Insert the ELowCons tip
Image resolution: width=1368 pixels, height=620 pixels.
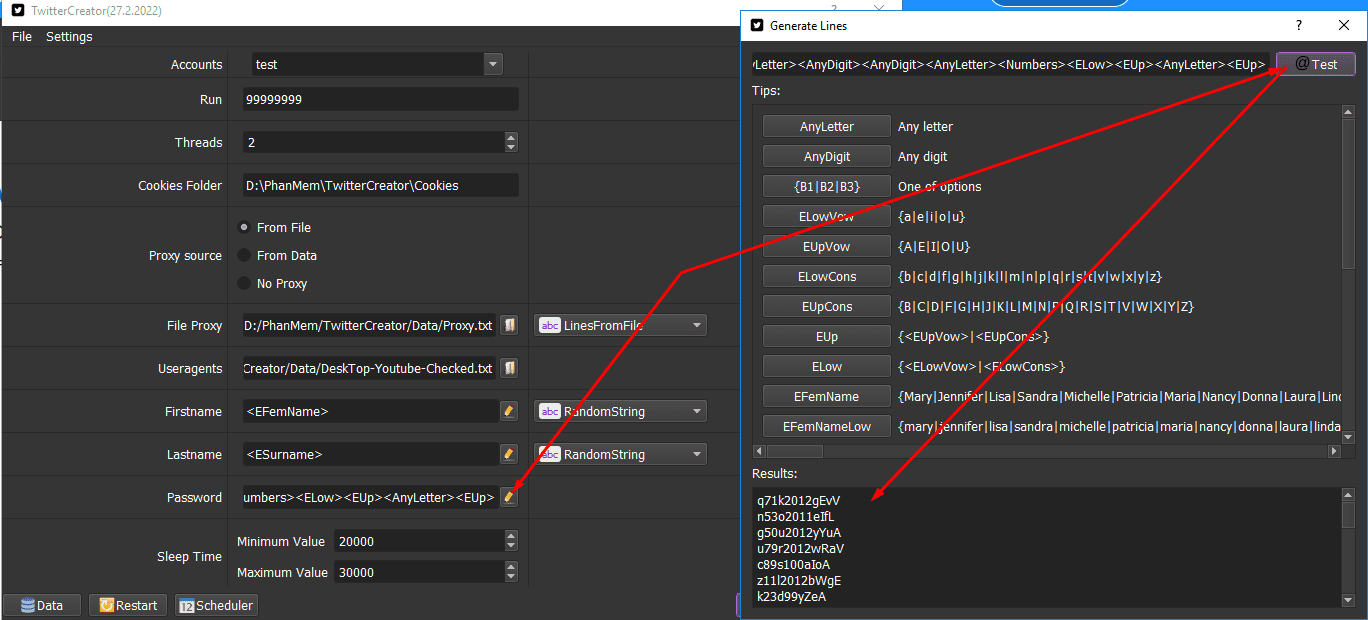[827, 276]
